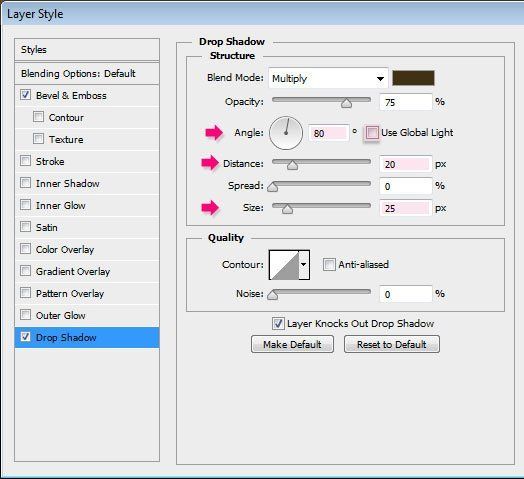Check Use Global Light

pyautogui.click(x=372, y=133)
